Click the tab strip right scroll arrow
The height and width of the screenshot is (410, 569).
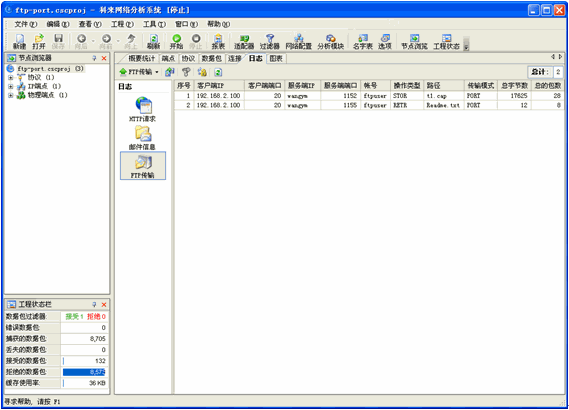click(560, 57)
